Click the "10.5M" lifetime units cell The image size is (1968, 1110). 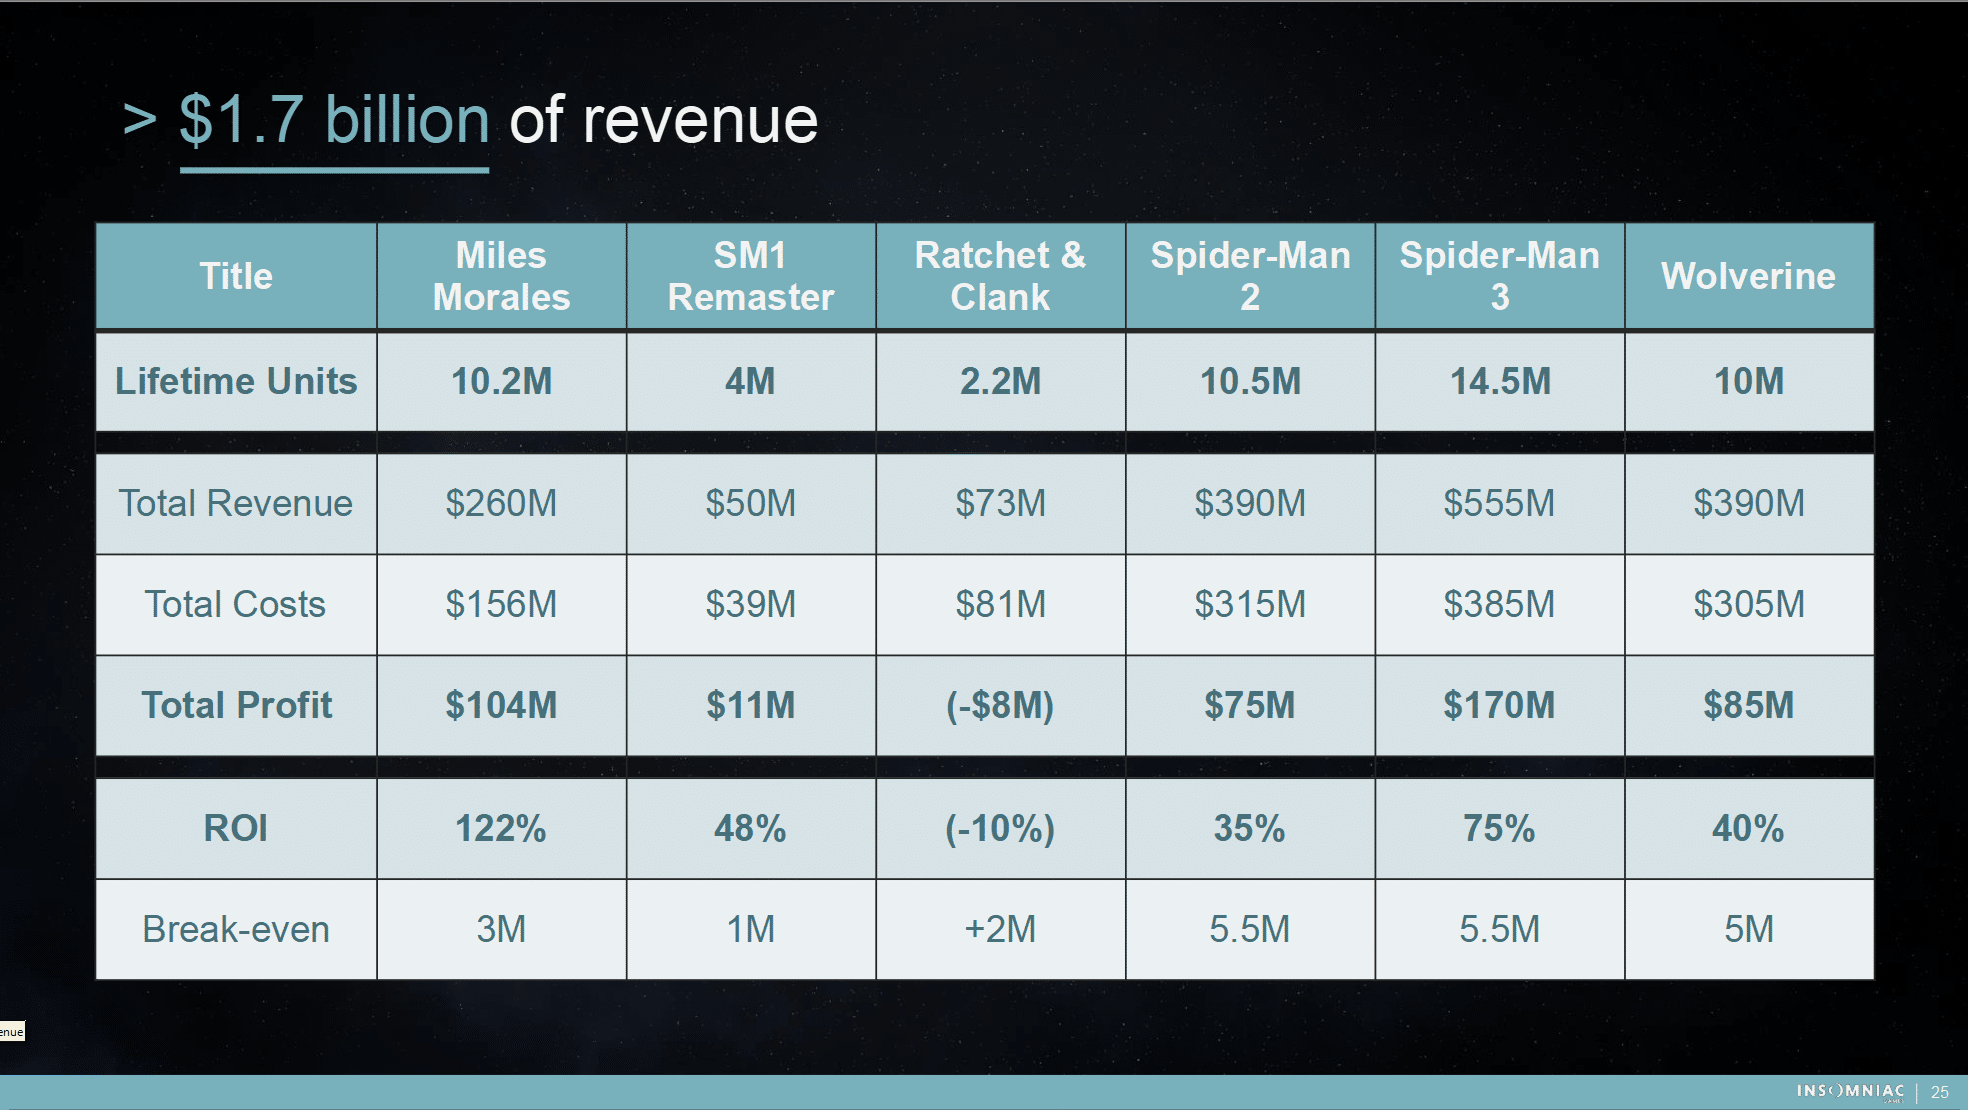[1250, 381]
